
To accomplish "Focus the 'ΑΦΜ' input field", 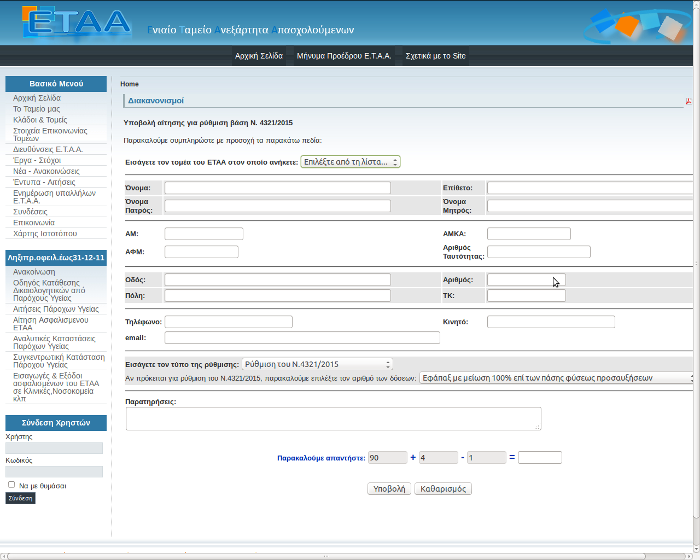I will 201,252.
